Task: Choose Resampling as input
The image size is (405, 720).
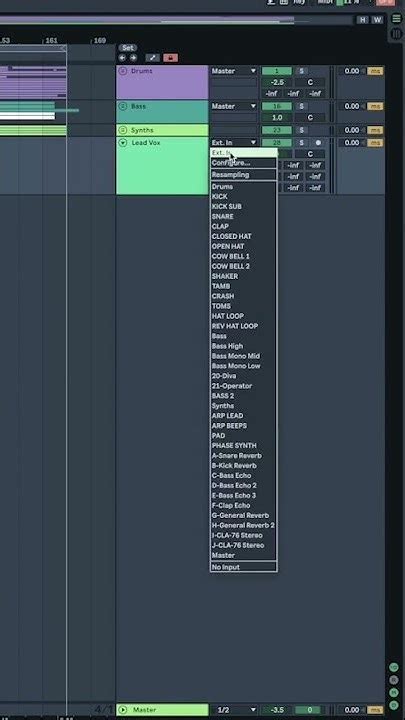Action: tap(244, 175)
